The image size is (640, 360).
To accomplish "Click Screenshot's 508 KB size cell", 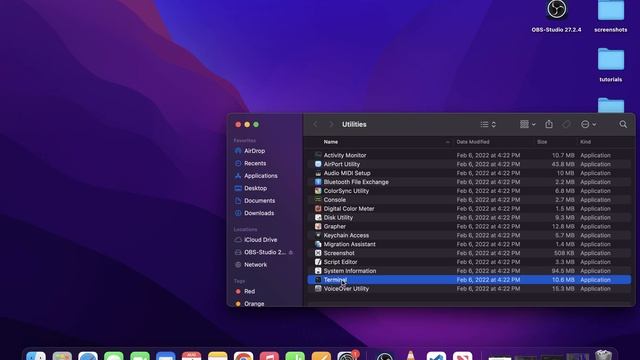I will coord(564,253).
